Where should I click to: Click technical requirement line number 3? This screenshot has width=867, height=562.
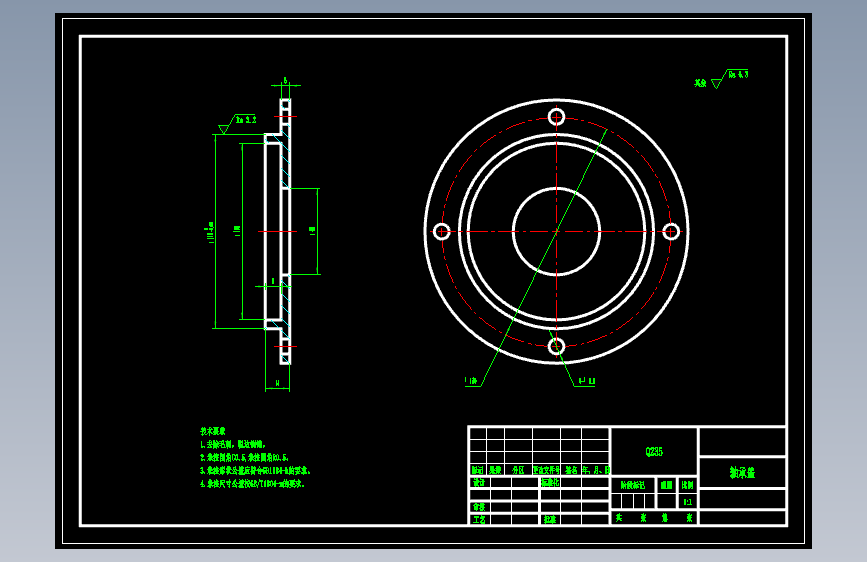(x=255, y=471)
